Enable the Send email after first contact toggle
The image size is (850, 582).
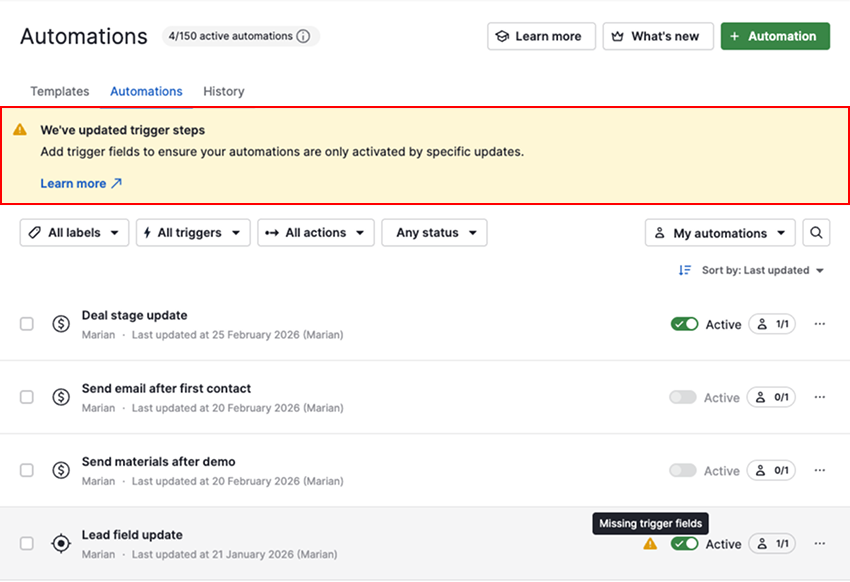683,397
